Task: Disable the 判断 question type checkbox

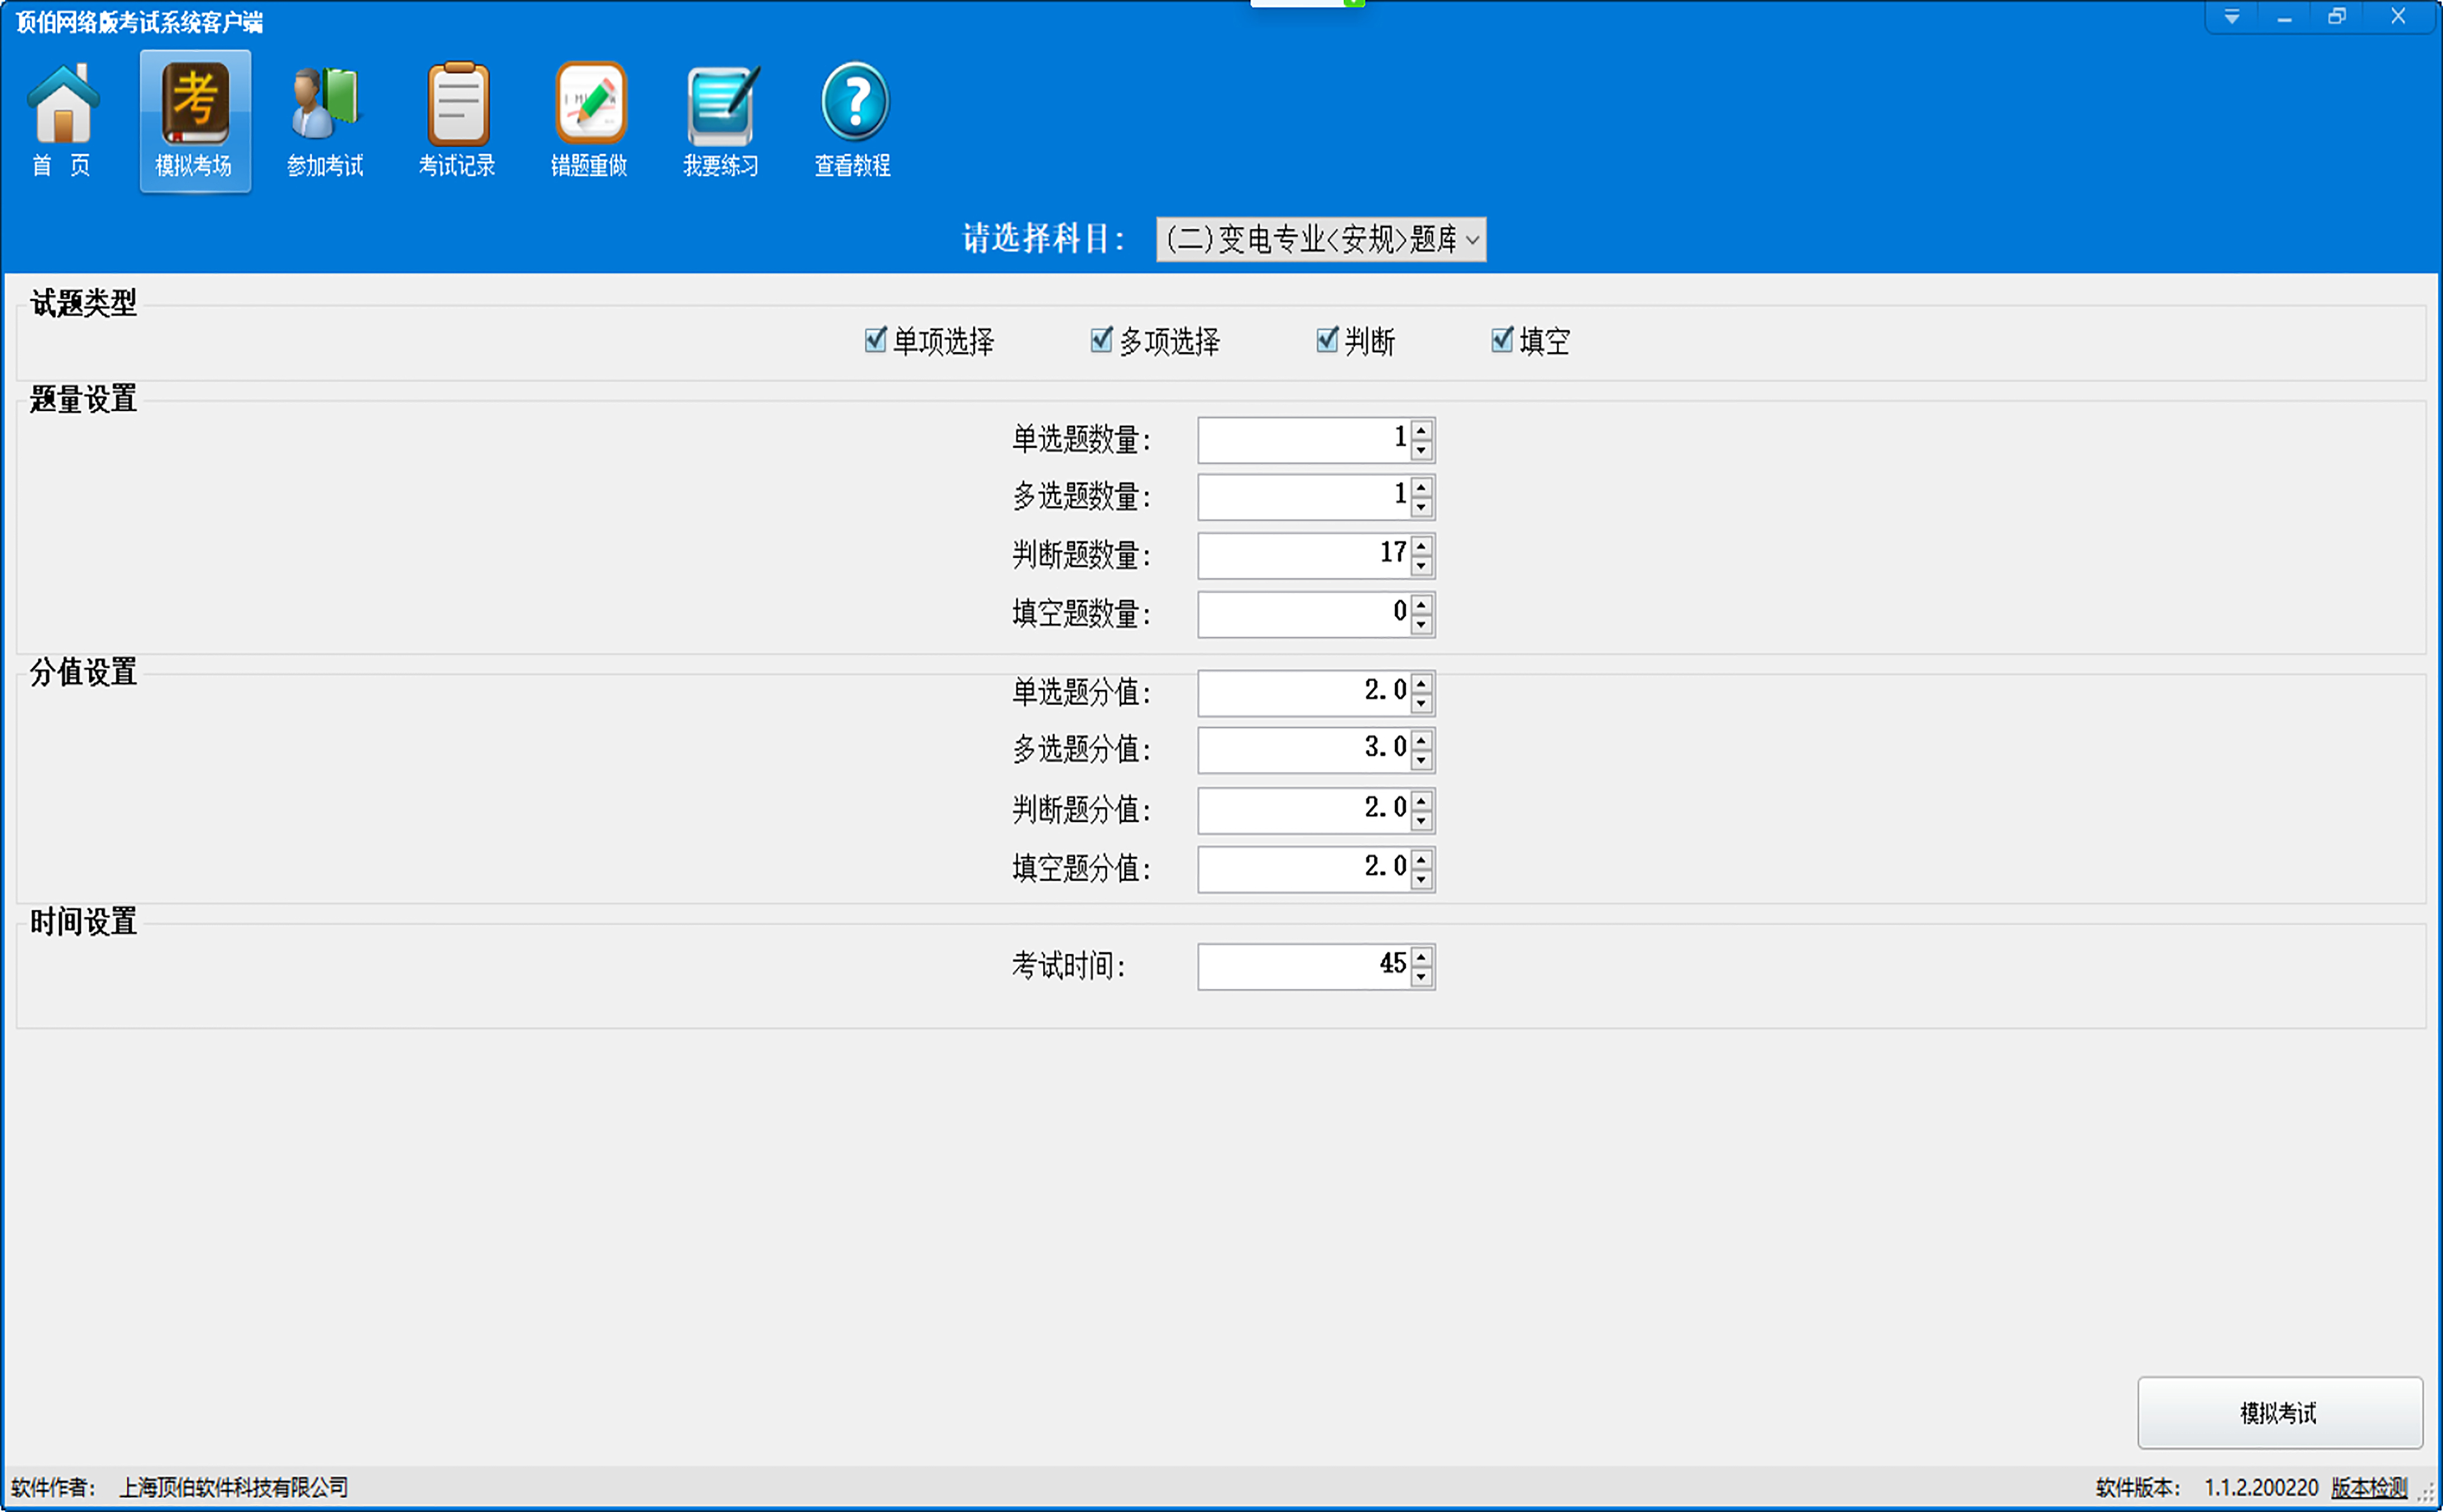Action: coord(1327,340)
